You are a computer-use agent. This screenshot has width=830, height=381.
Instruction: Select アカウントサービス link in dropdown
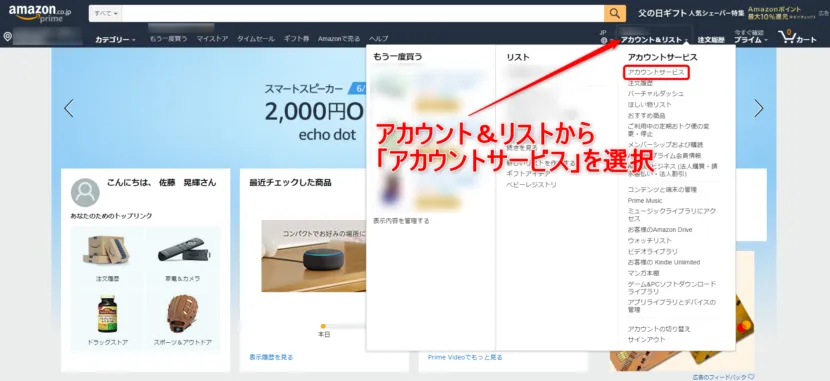pyautogui.click(x=656, y=72)
